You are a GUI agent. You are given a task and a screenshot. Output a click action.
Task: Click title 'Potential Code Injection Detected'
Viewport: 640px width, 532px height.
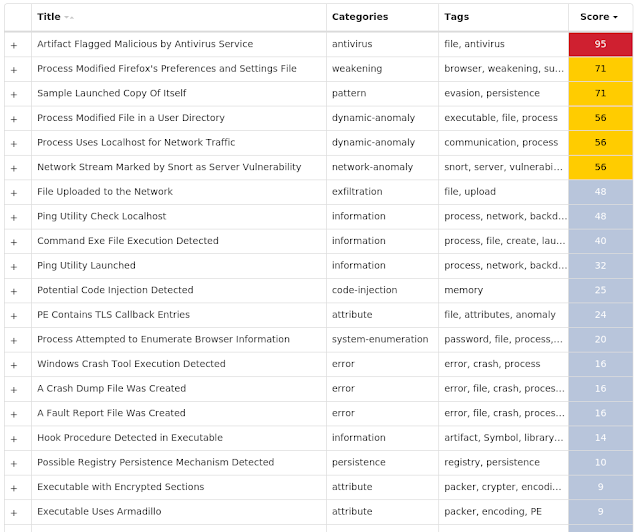[115, 290]
